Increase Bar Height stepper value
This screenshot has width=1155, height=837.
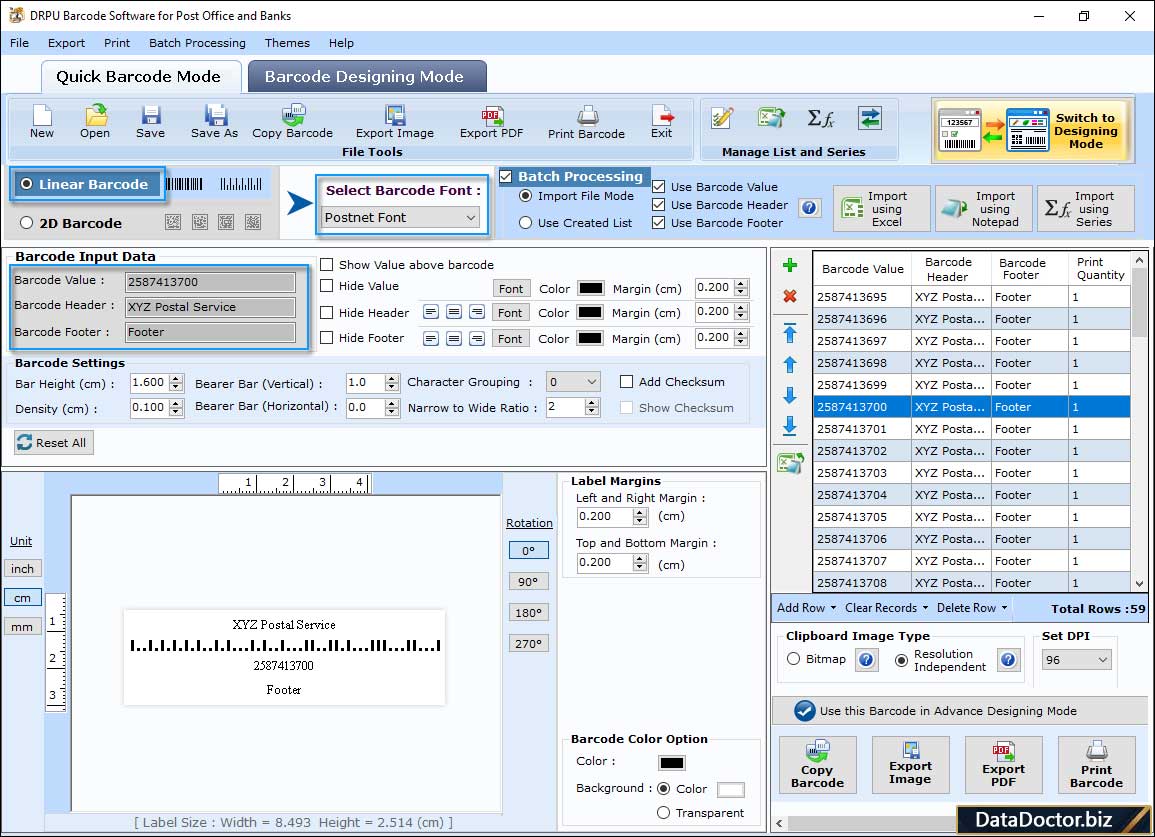175,378
